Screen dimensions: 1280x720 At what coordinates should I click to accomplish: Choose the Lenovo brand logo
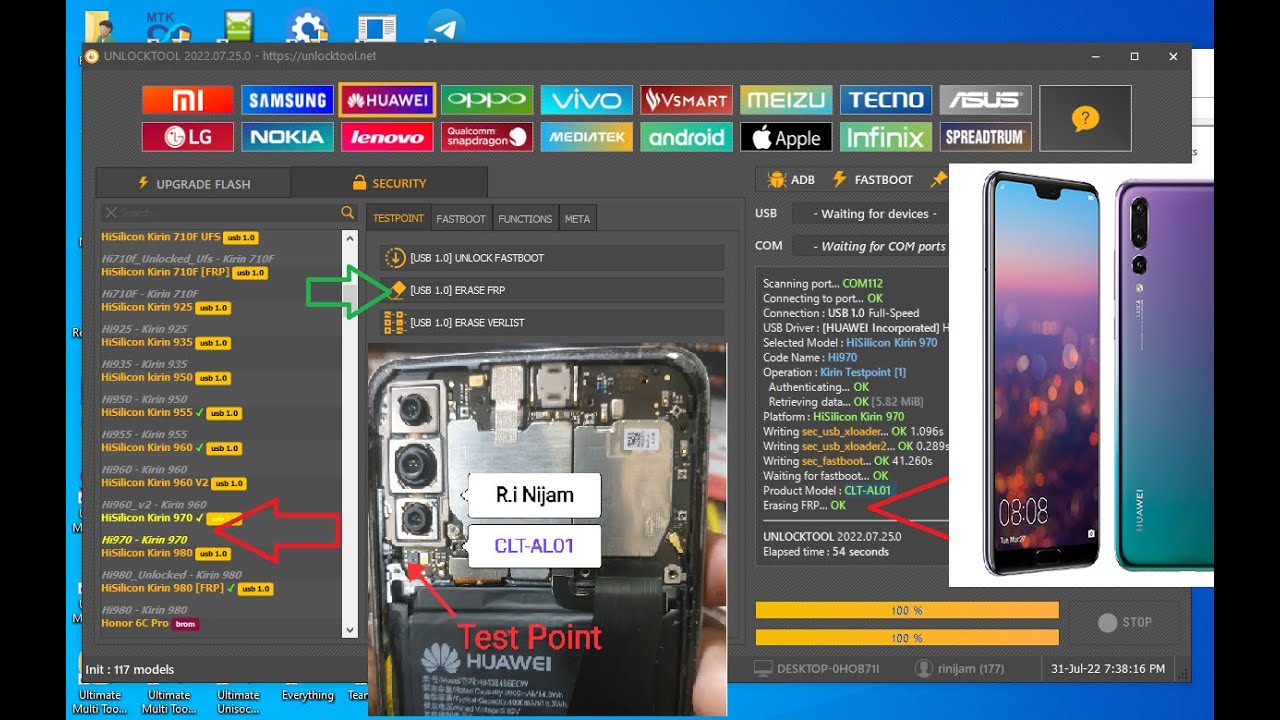point(387,137)
